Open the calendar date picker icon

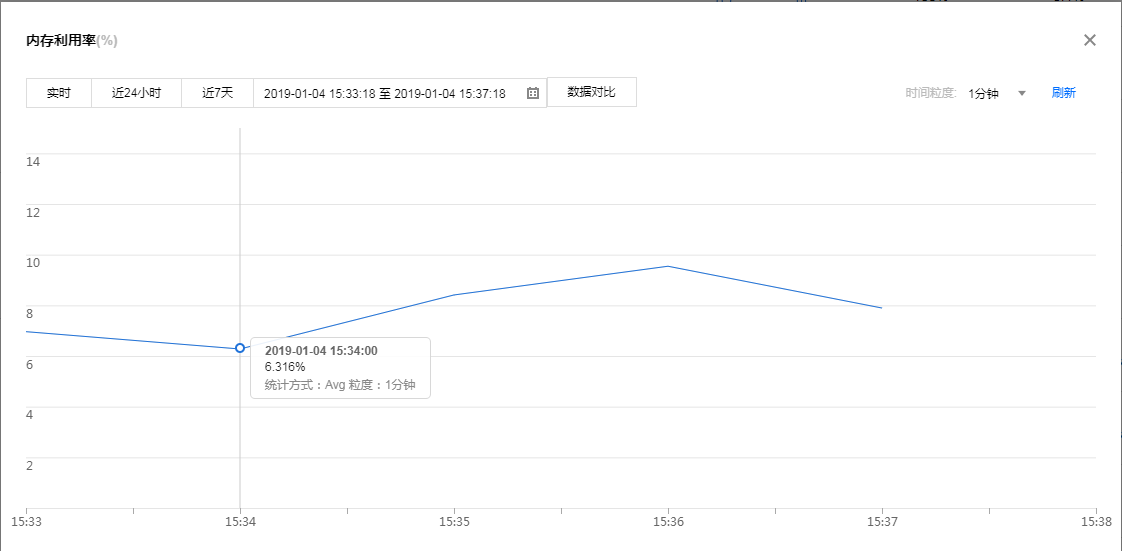coord(533,93)
